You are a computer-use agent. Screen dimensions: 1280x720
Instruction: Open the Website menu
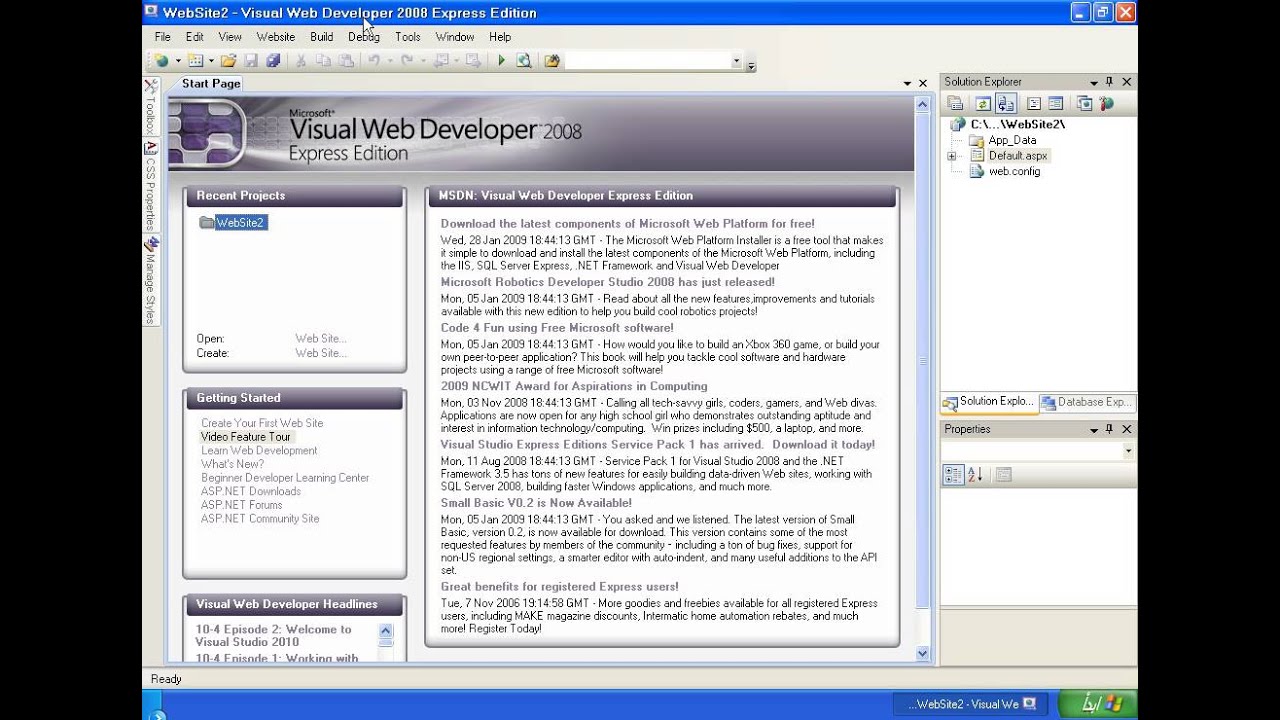coord(275,37)
